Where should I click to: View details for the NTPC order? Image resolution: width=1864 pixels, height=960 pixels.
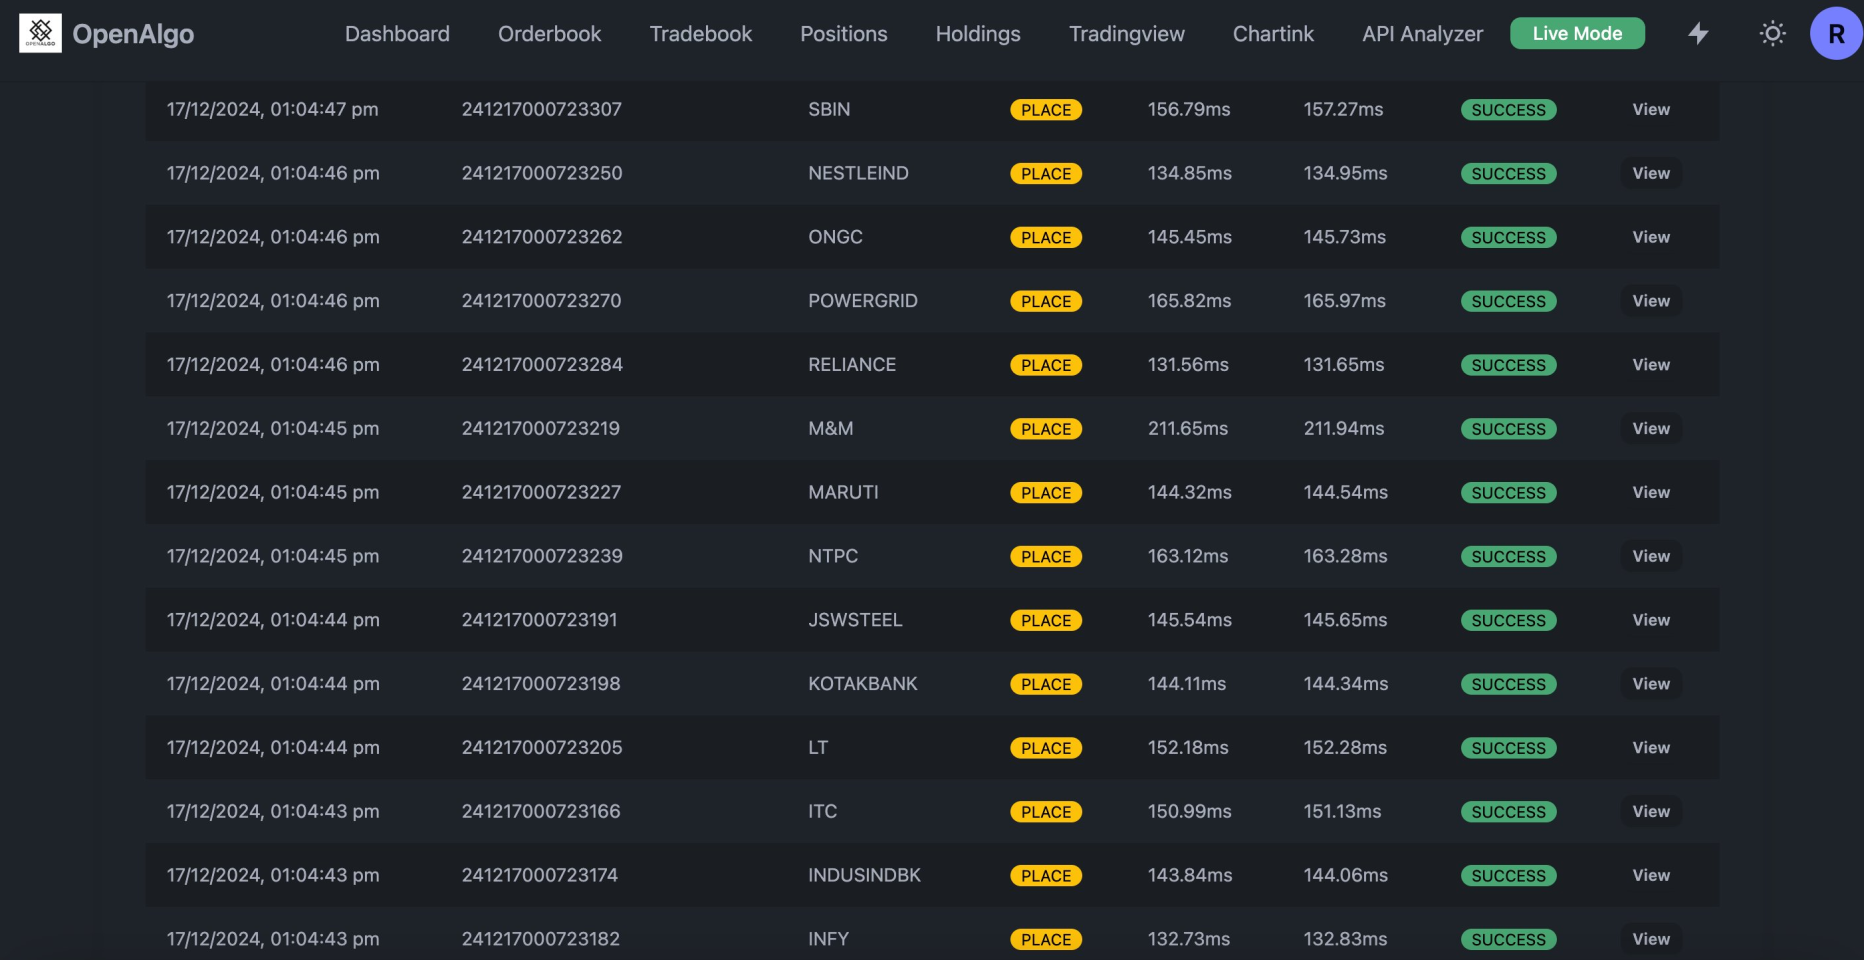click(x=1651, y=556)
